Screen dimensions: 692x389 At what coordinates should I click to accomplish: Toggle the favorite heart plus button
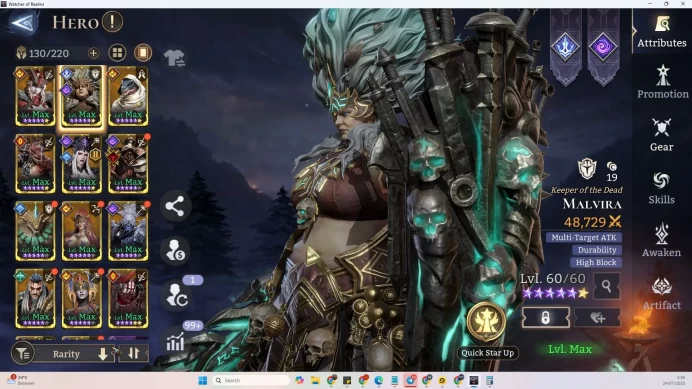[598, 317]
